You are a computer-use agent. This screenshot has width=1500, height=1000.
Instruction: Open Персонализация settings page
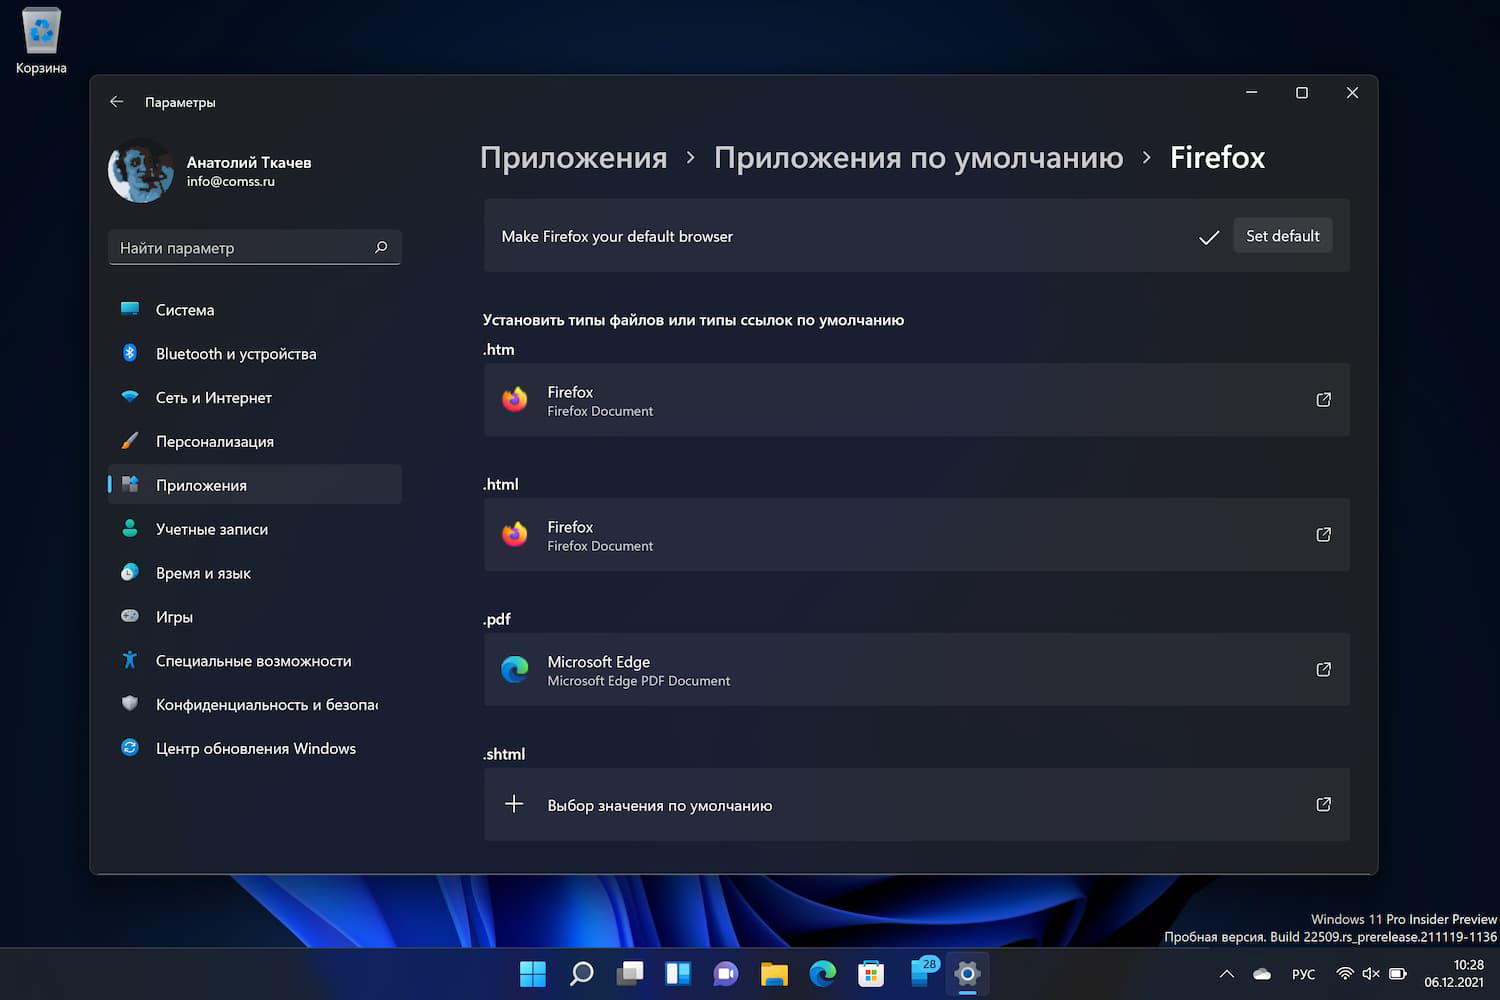point(254,441)
